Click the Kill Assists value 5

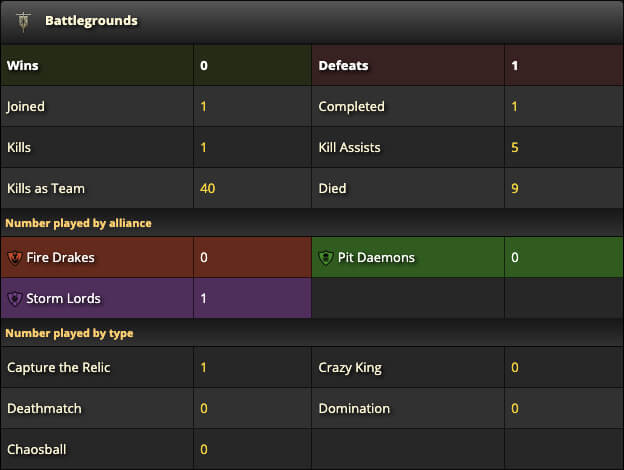coord(515,147)
